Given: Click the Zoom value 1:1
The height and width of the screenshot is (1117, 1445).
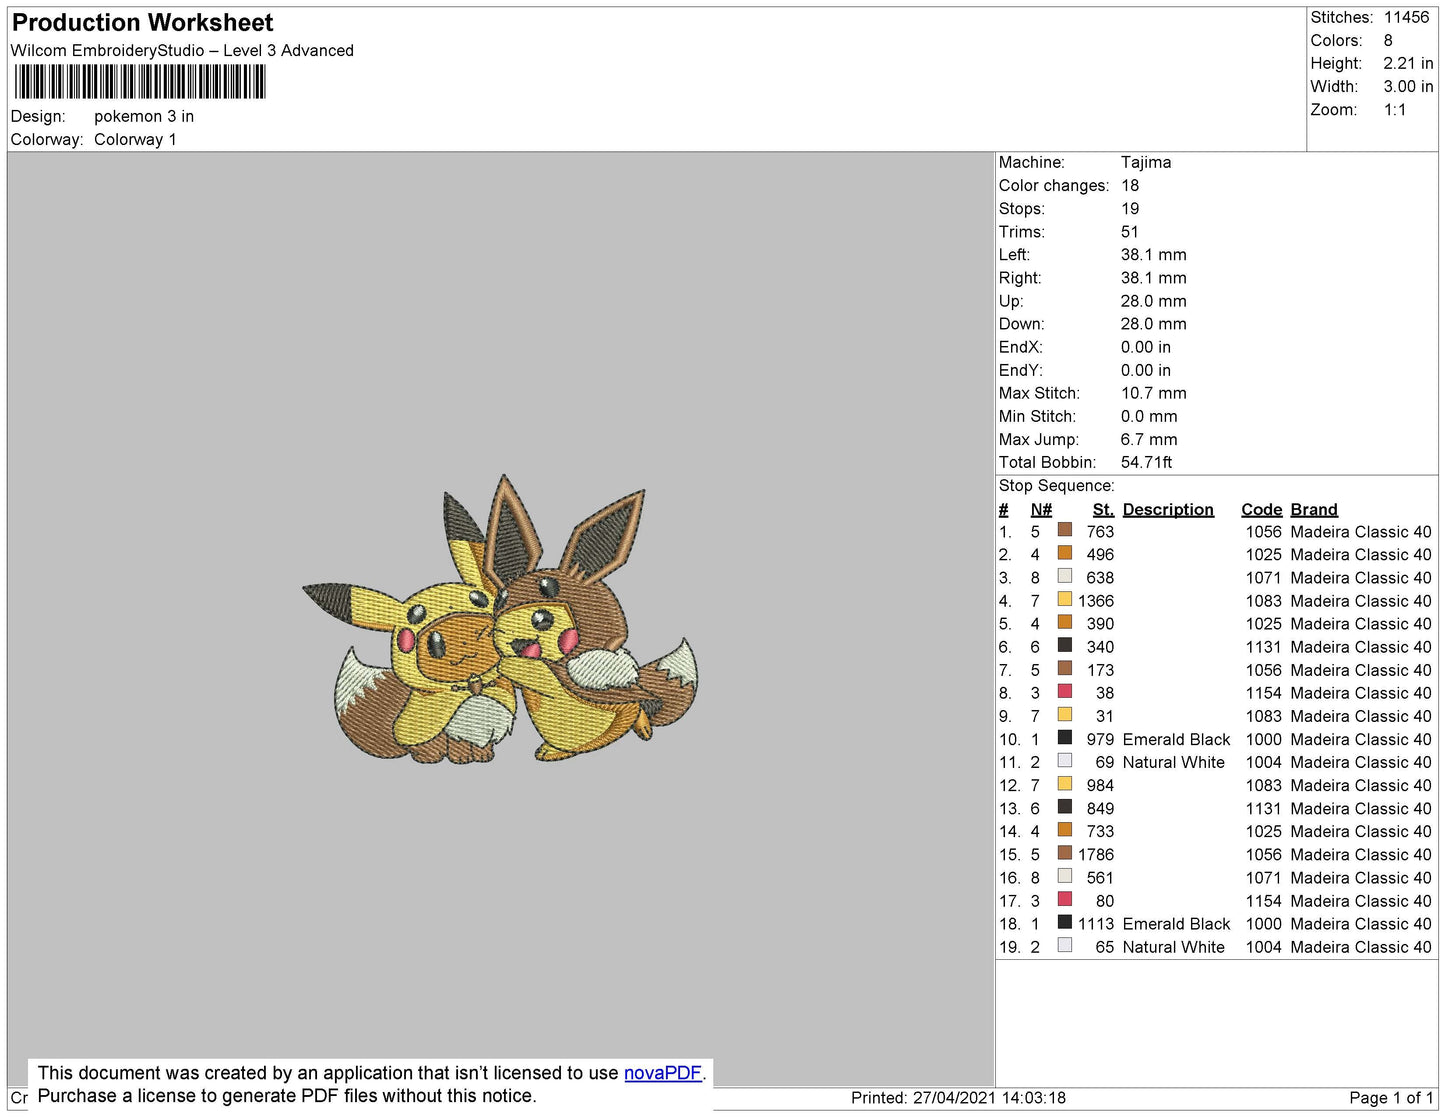Looking at the screenshot, I should 1395,110.
